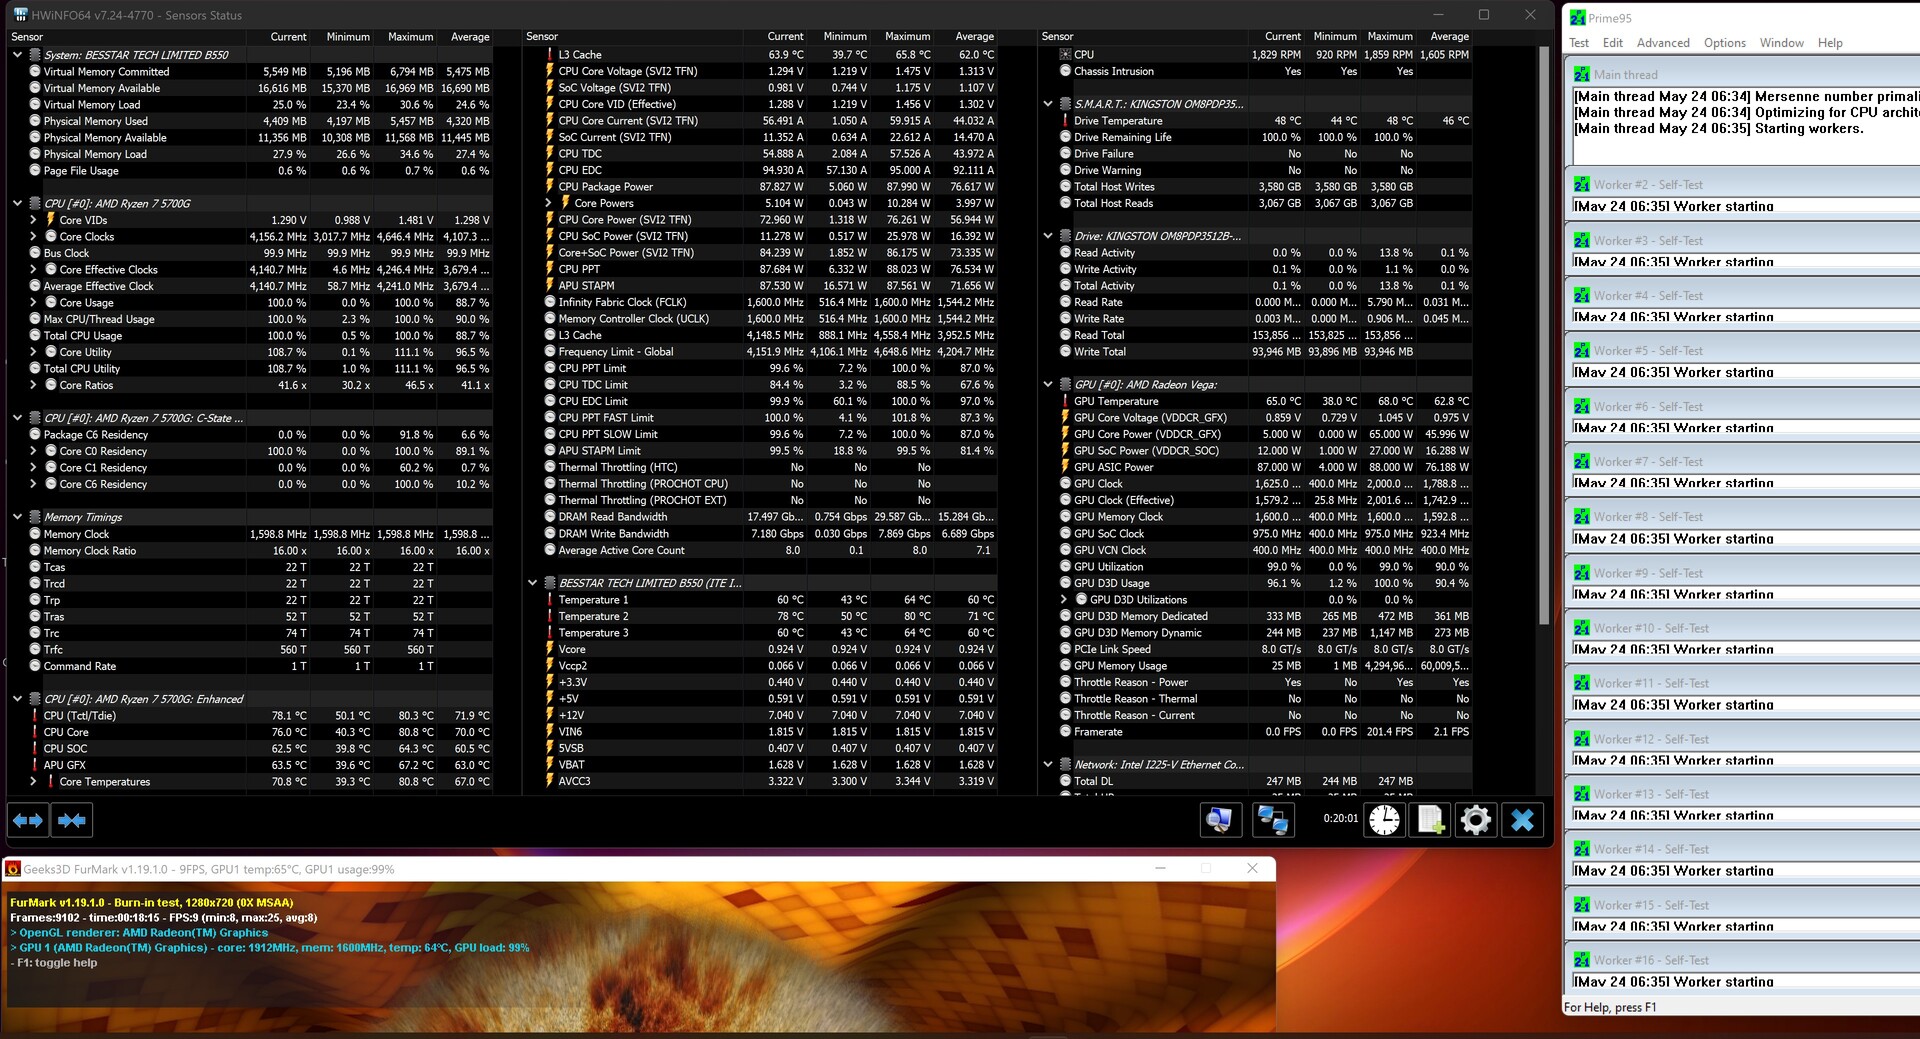Click the blue X close-sensors icon in HWiNFO toolbar

1522,820
